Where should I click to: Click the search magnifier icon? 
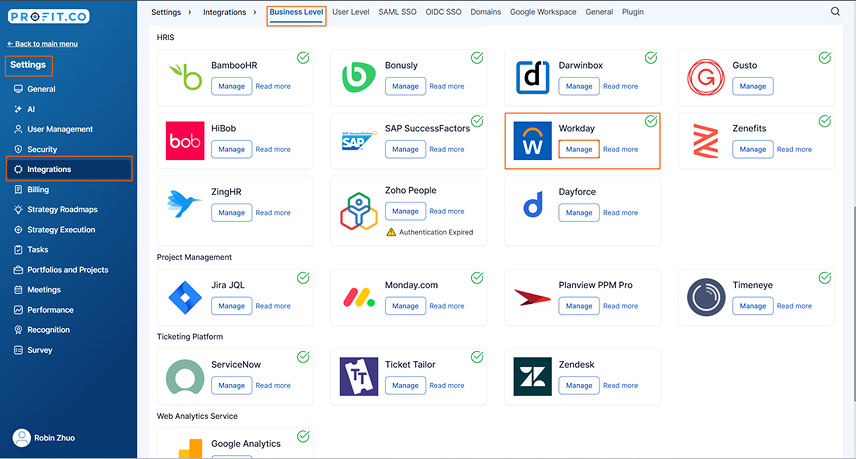(835, 11)
